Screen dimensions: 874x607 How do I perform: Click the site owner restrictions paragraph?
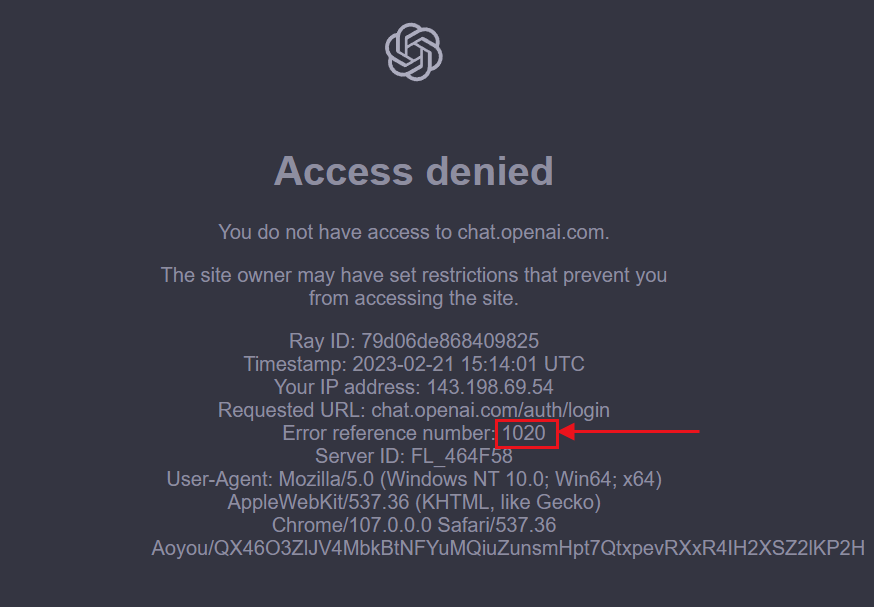pyautogui.click(x=414, y=286)
